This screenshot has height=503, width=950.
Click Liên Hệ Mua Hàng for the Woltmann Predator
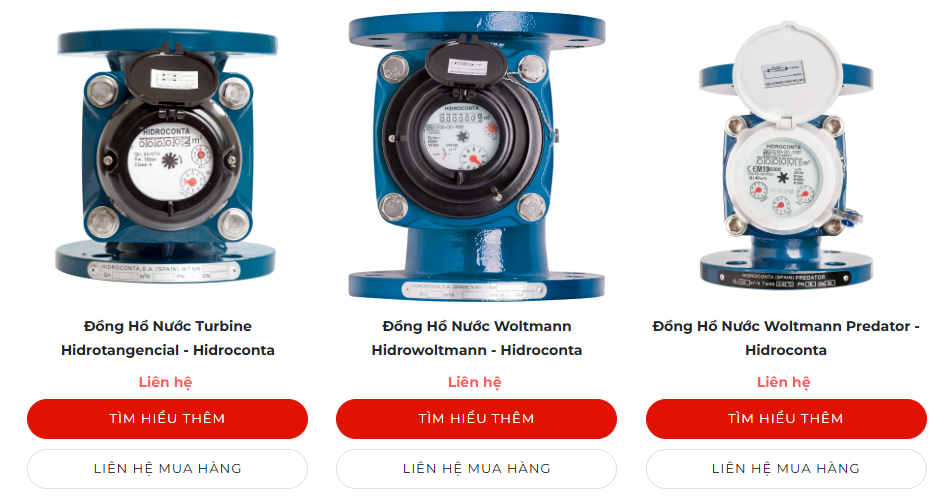tap(786, 468)
